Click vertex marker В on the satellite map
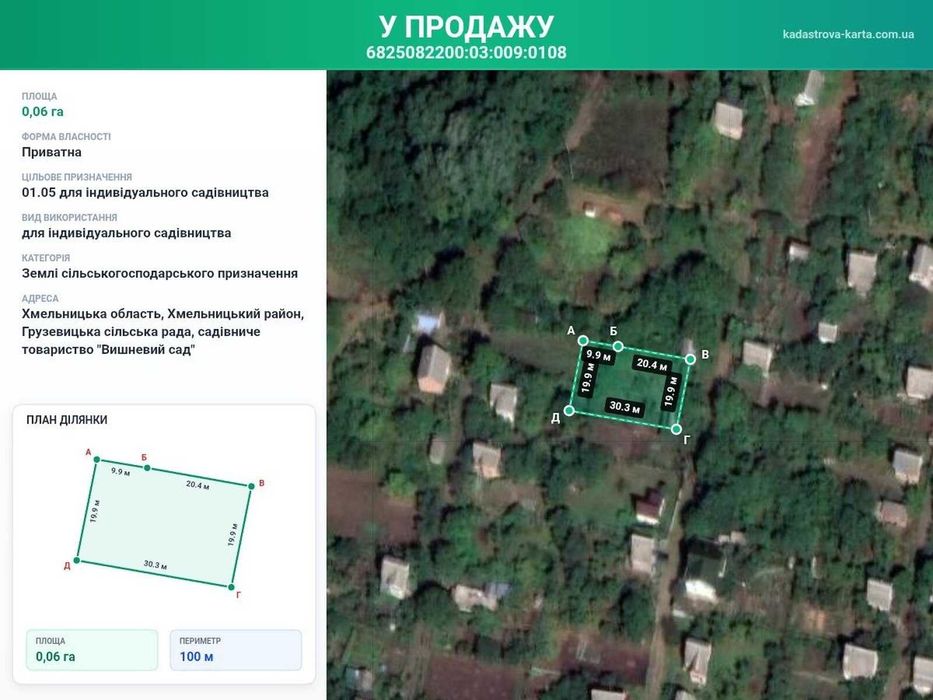 (x=690, y=359)
